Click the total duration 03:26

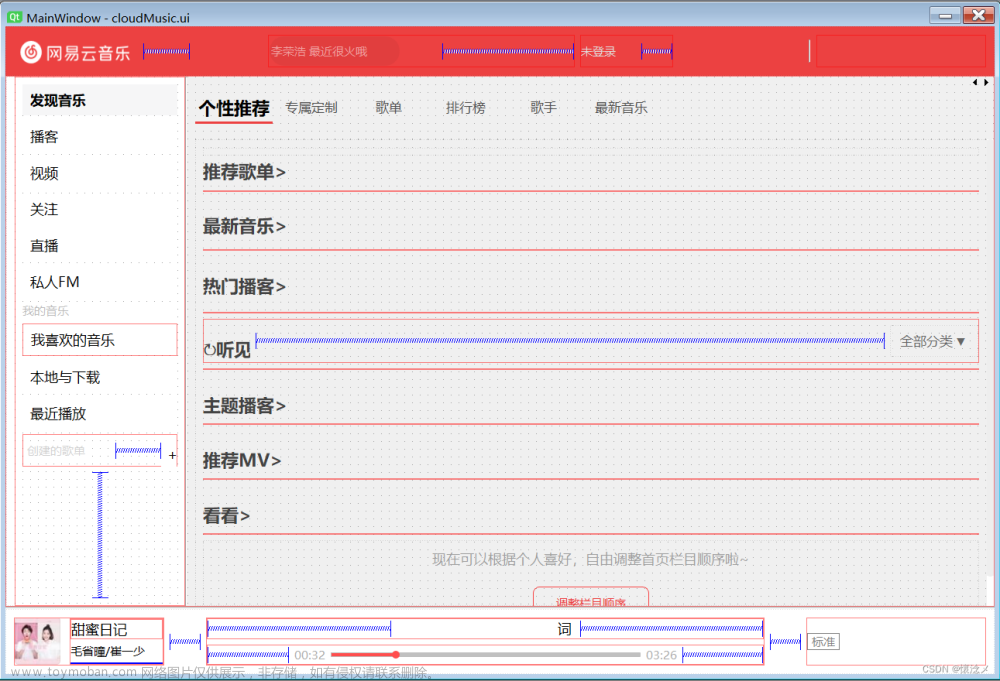[x=661, y=655]
